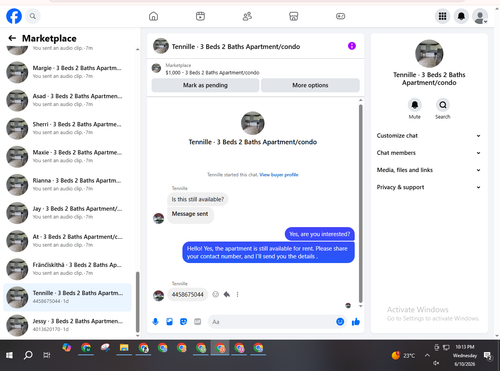Send a thumbs-up like
The height and width of the screenshot is (371, 500).
tap(356, 322)
